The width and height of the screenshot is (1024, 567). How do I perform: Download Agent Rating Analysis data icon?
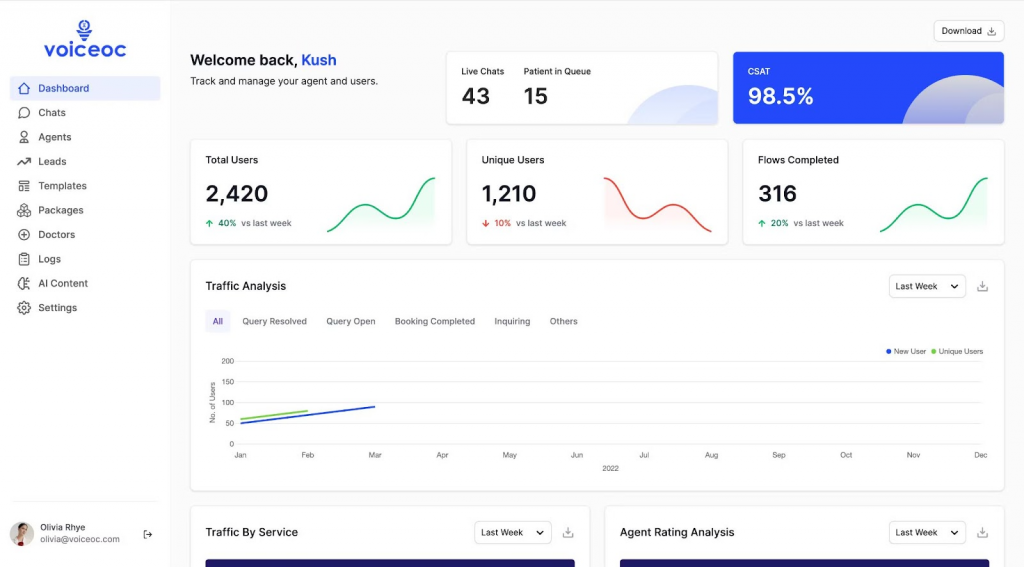[982, 532]
